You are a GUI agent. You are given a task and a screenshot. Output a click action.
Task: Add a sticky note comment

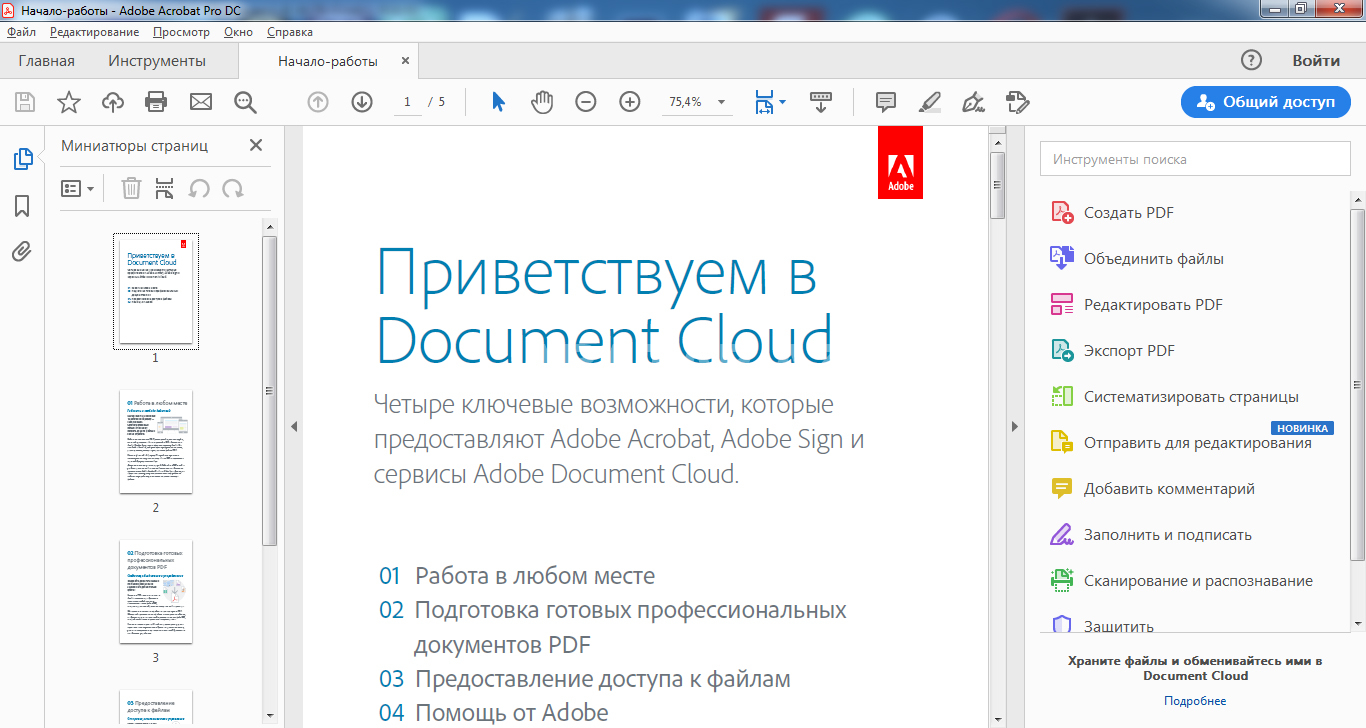885,102
